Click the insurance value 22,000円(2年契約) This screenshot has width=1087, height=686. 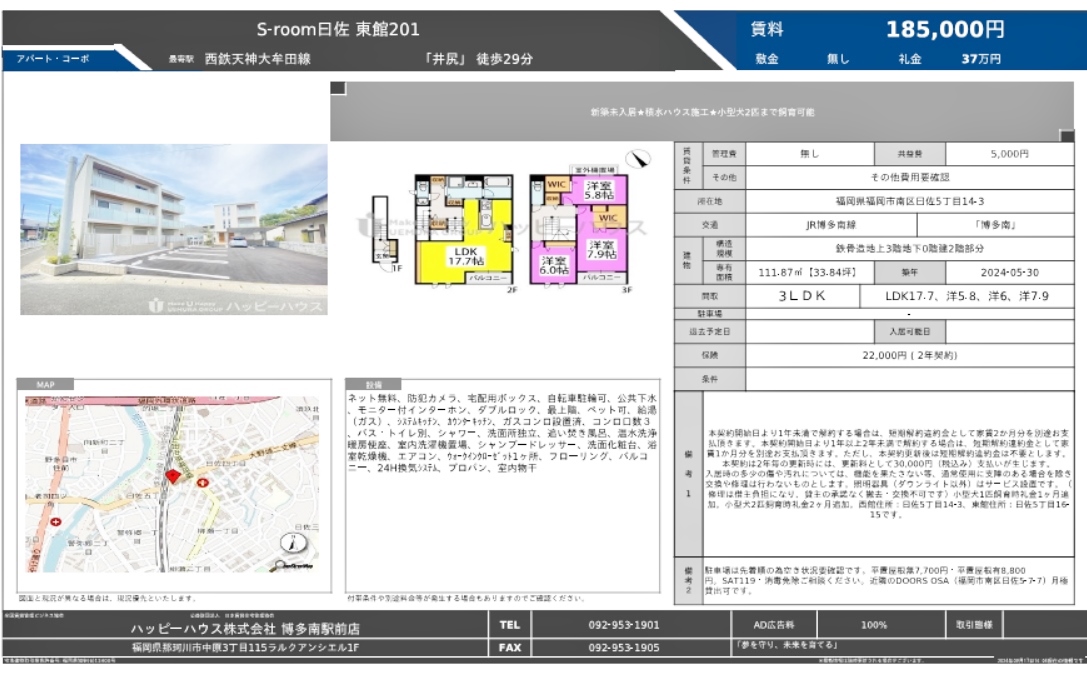[910, 355]
